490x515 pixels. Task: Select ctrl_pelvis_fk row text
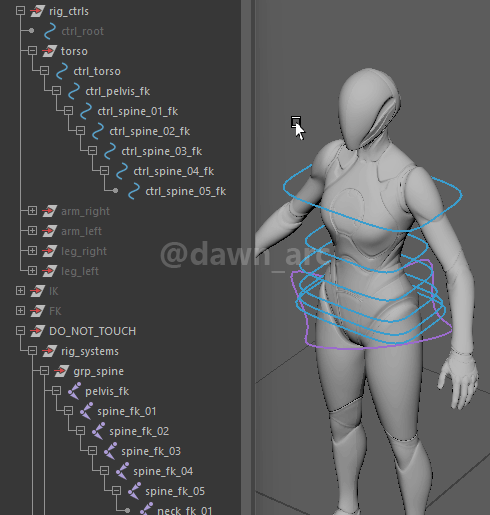118,91
